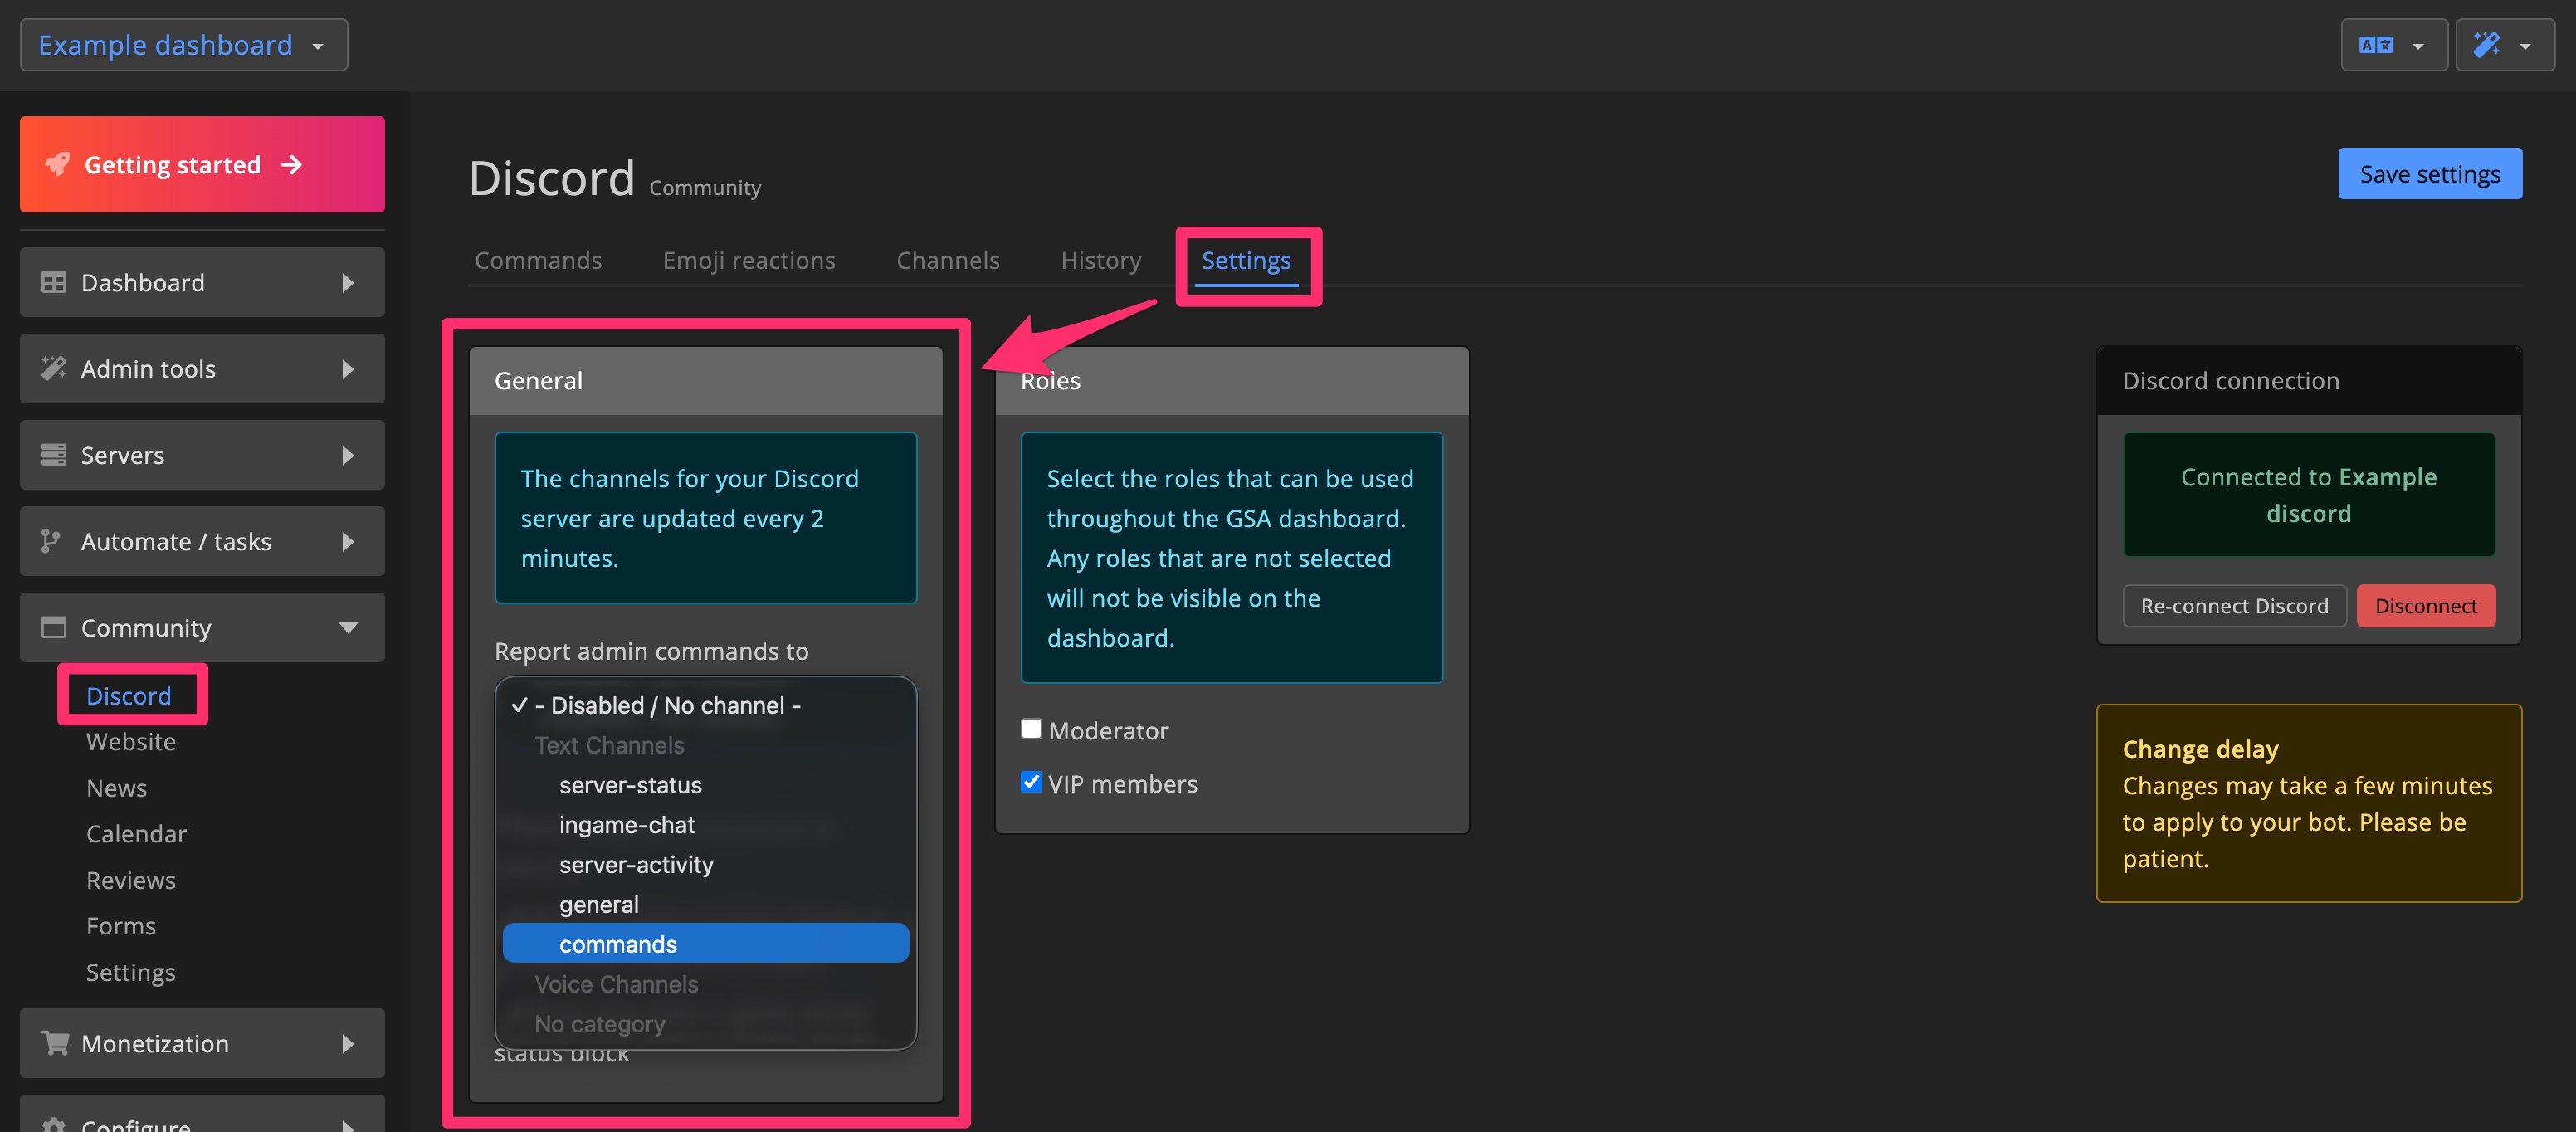Image resolution: width=2576 pixels, height=1132 pixels.
Task: Click the Re-connect Discord button
Action: tap(2235, 605)
